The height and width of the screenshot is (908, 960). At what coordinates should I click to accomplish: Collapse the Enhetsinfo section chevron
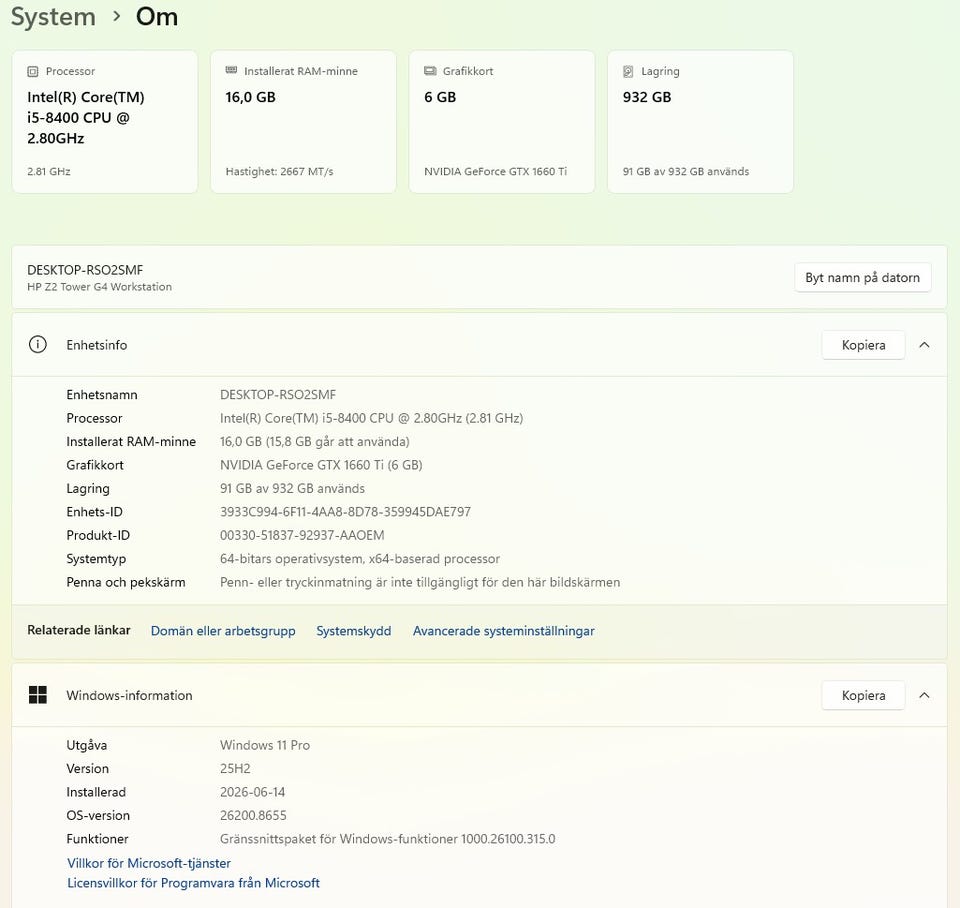(924, 345)
